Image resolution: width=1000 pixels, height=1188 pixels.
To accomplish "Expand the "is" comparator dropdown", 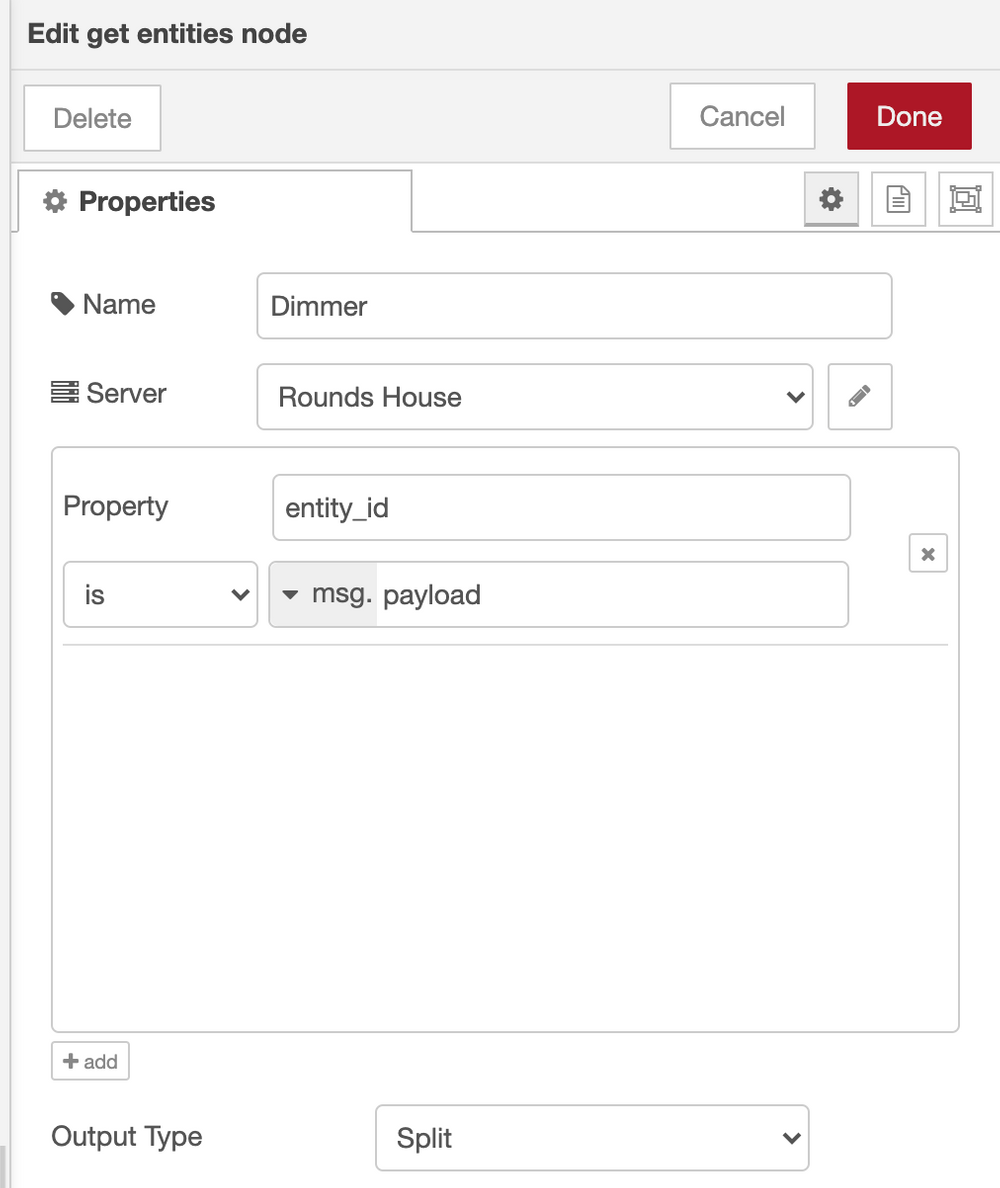I will point(160,595).
